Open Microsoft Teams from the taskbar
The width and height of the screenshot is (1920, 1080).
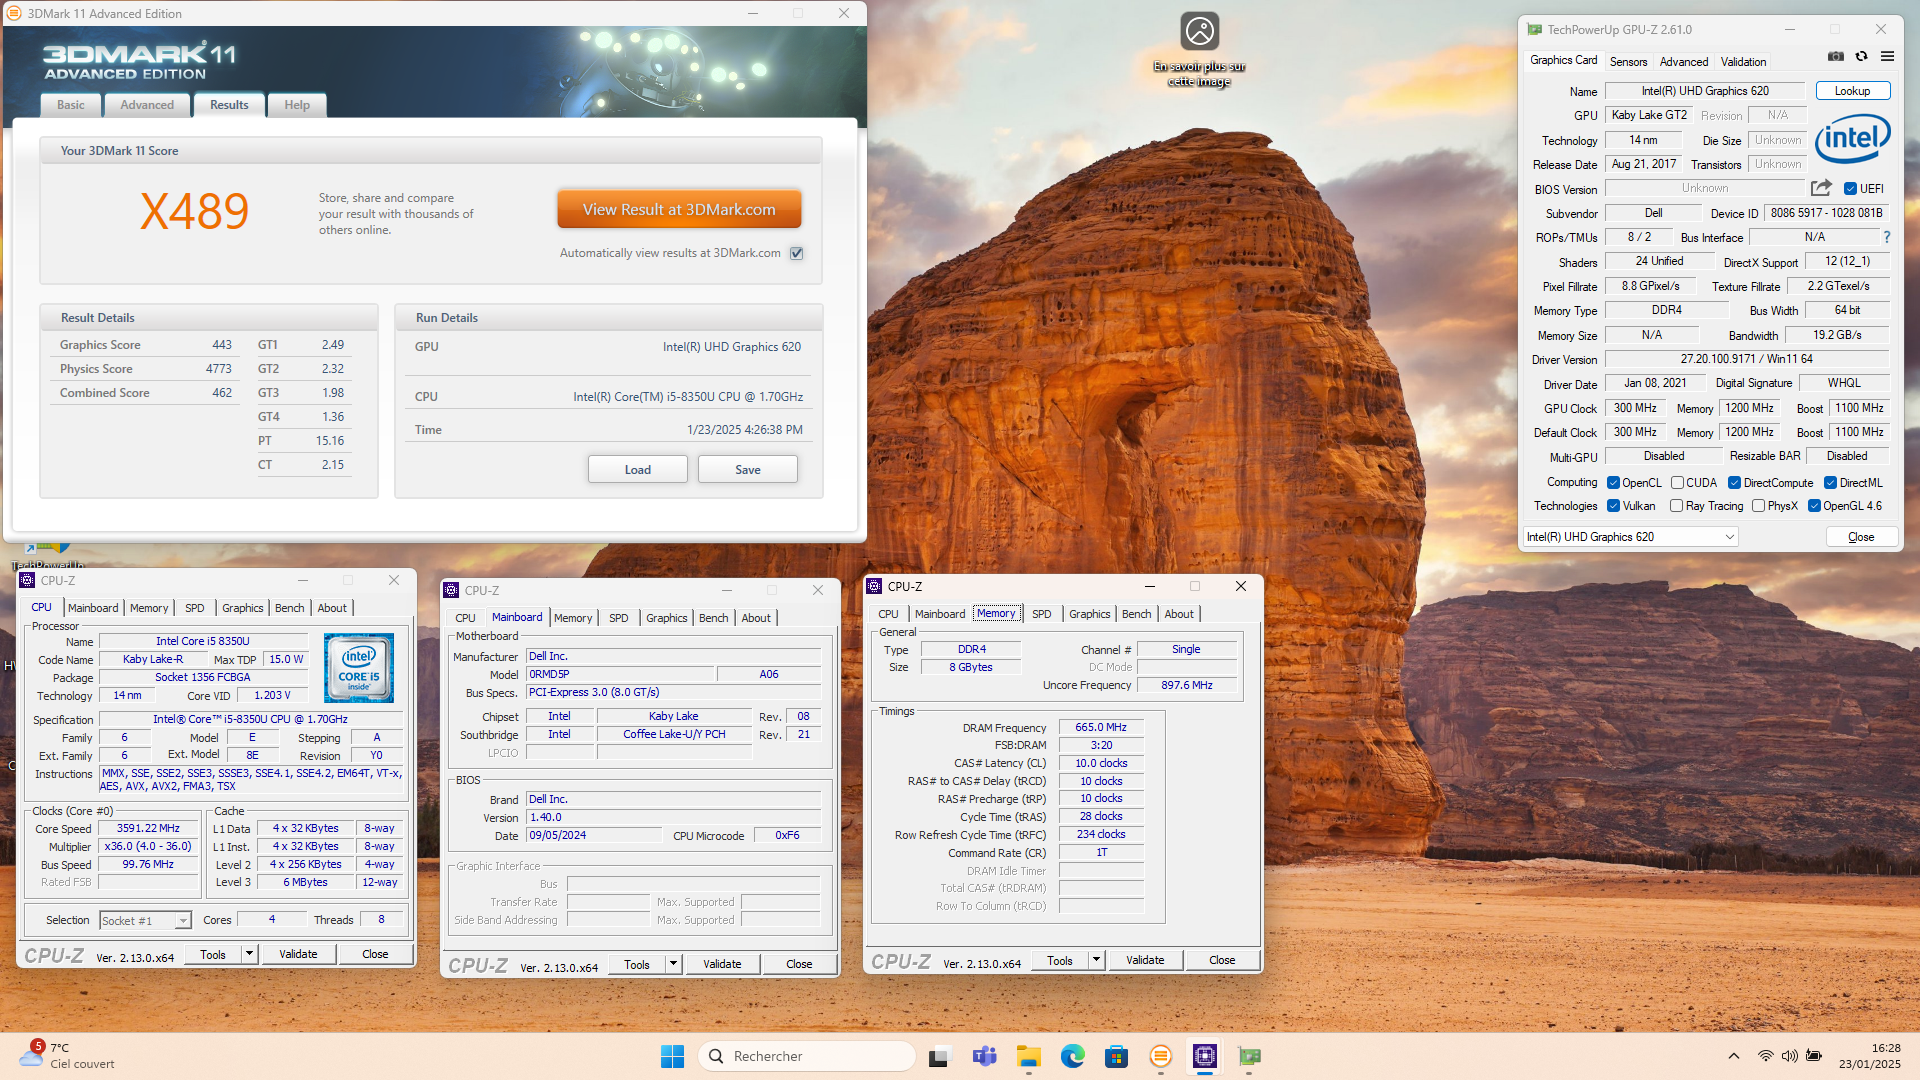click(x=985, y=1056)
